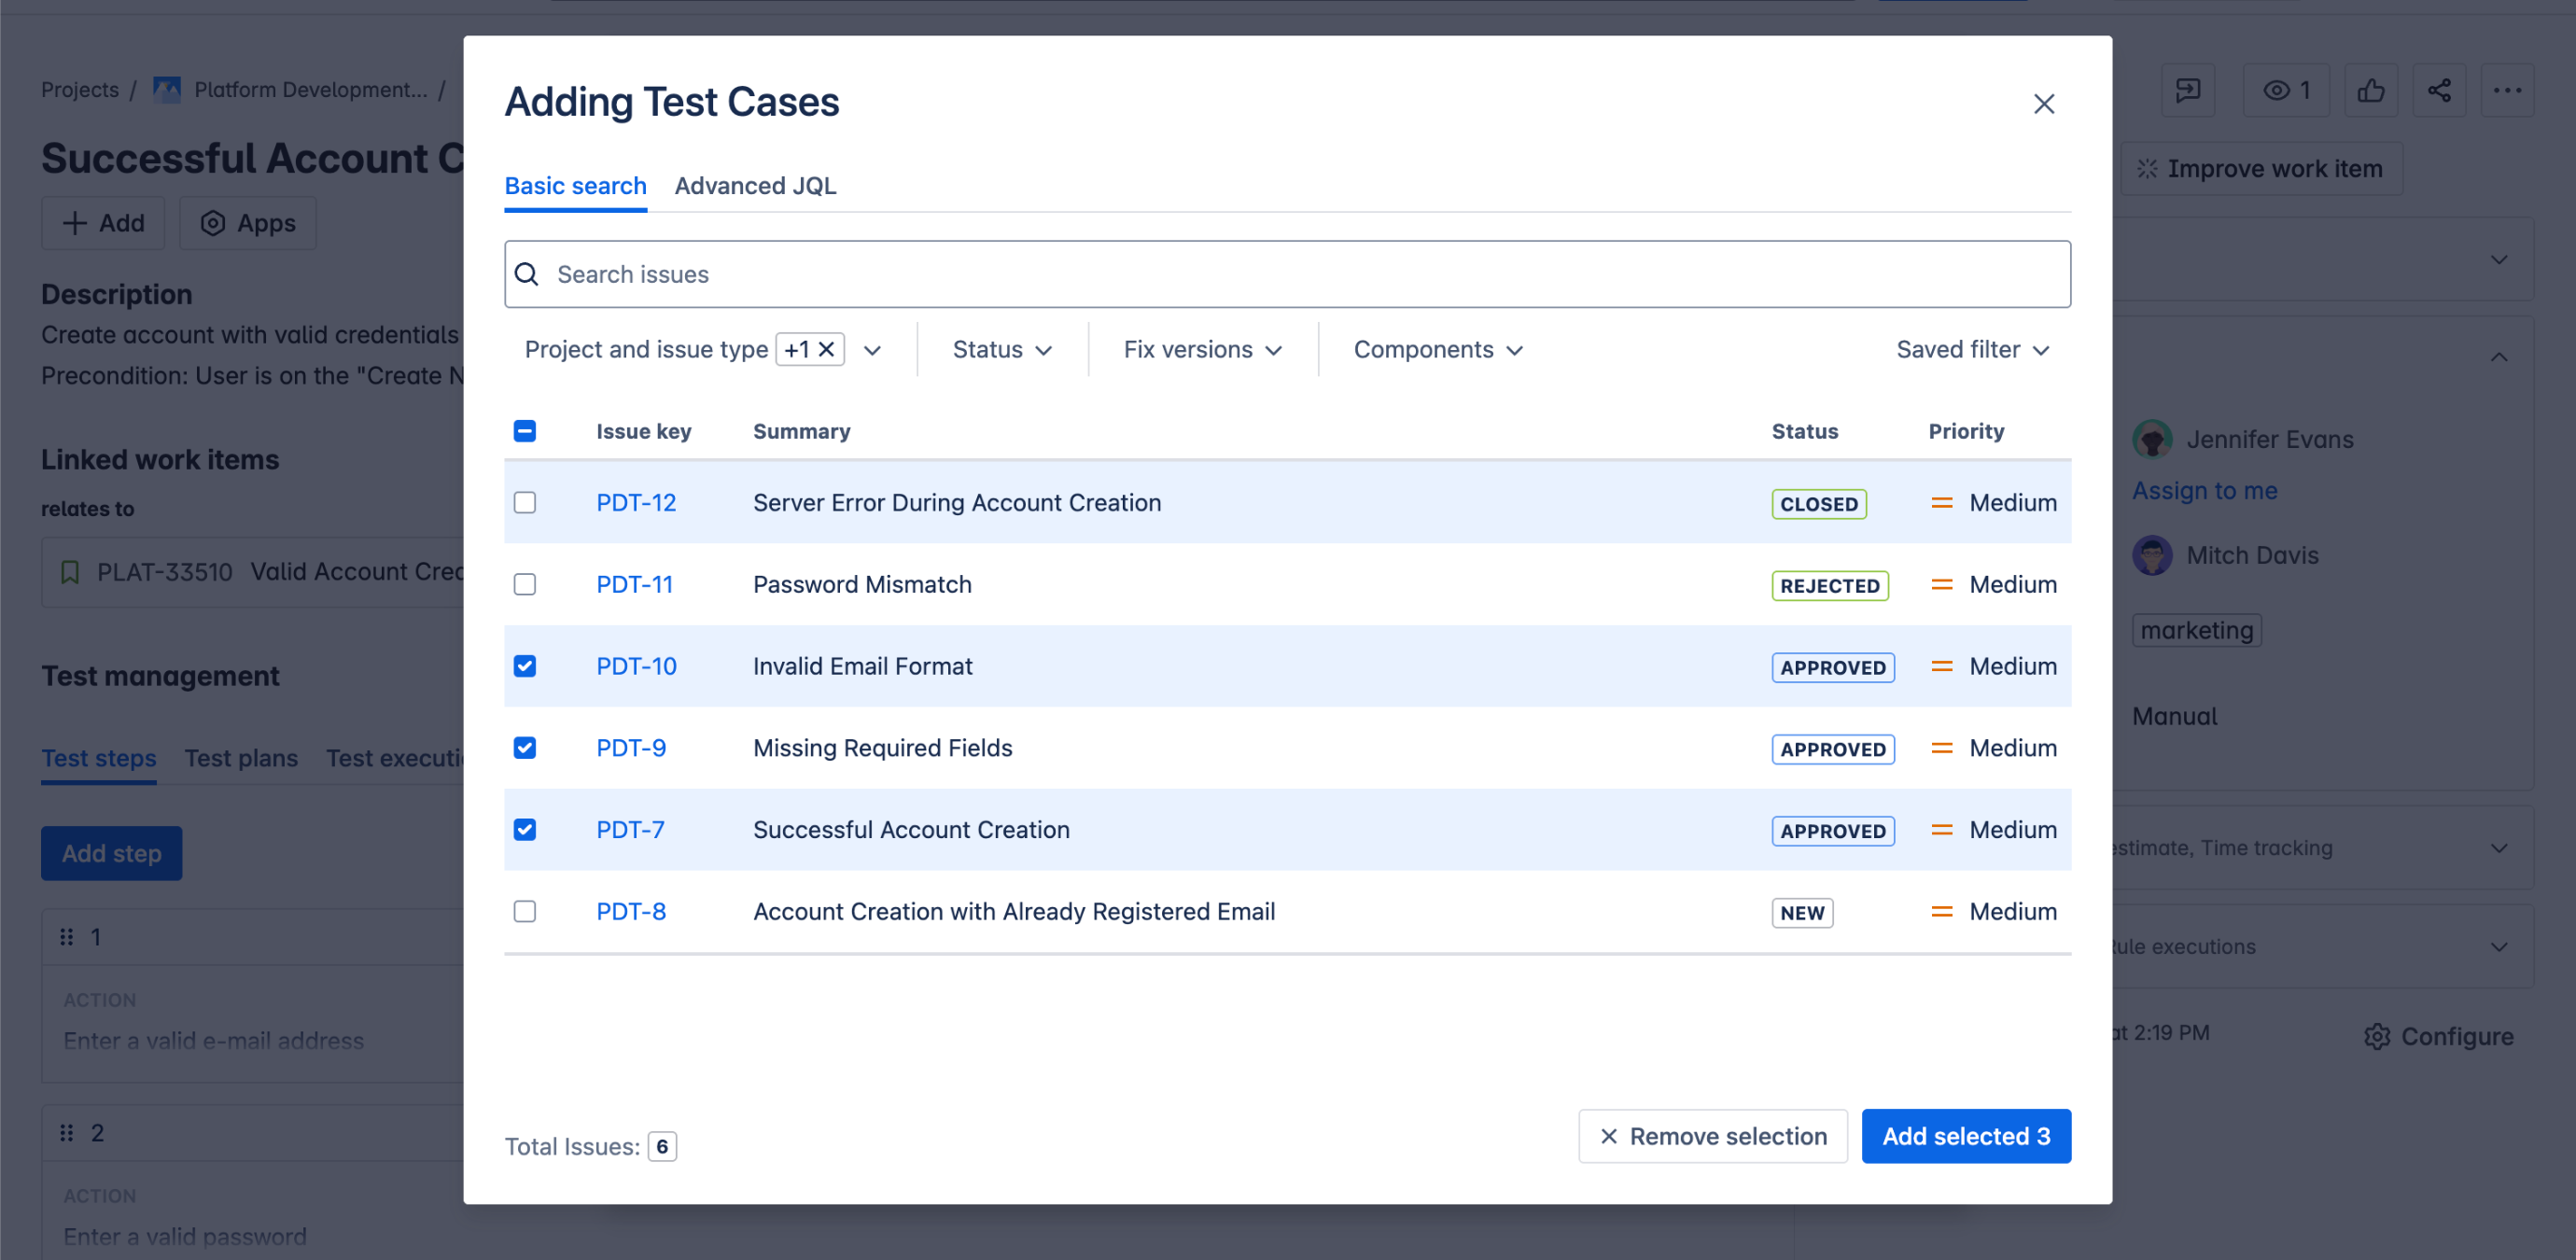
Task: Expand the top right panel chevron
Action: (x=2498, y=260)
